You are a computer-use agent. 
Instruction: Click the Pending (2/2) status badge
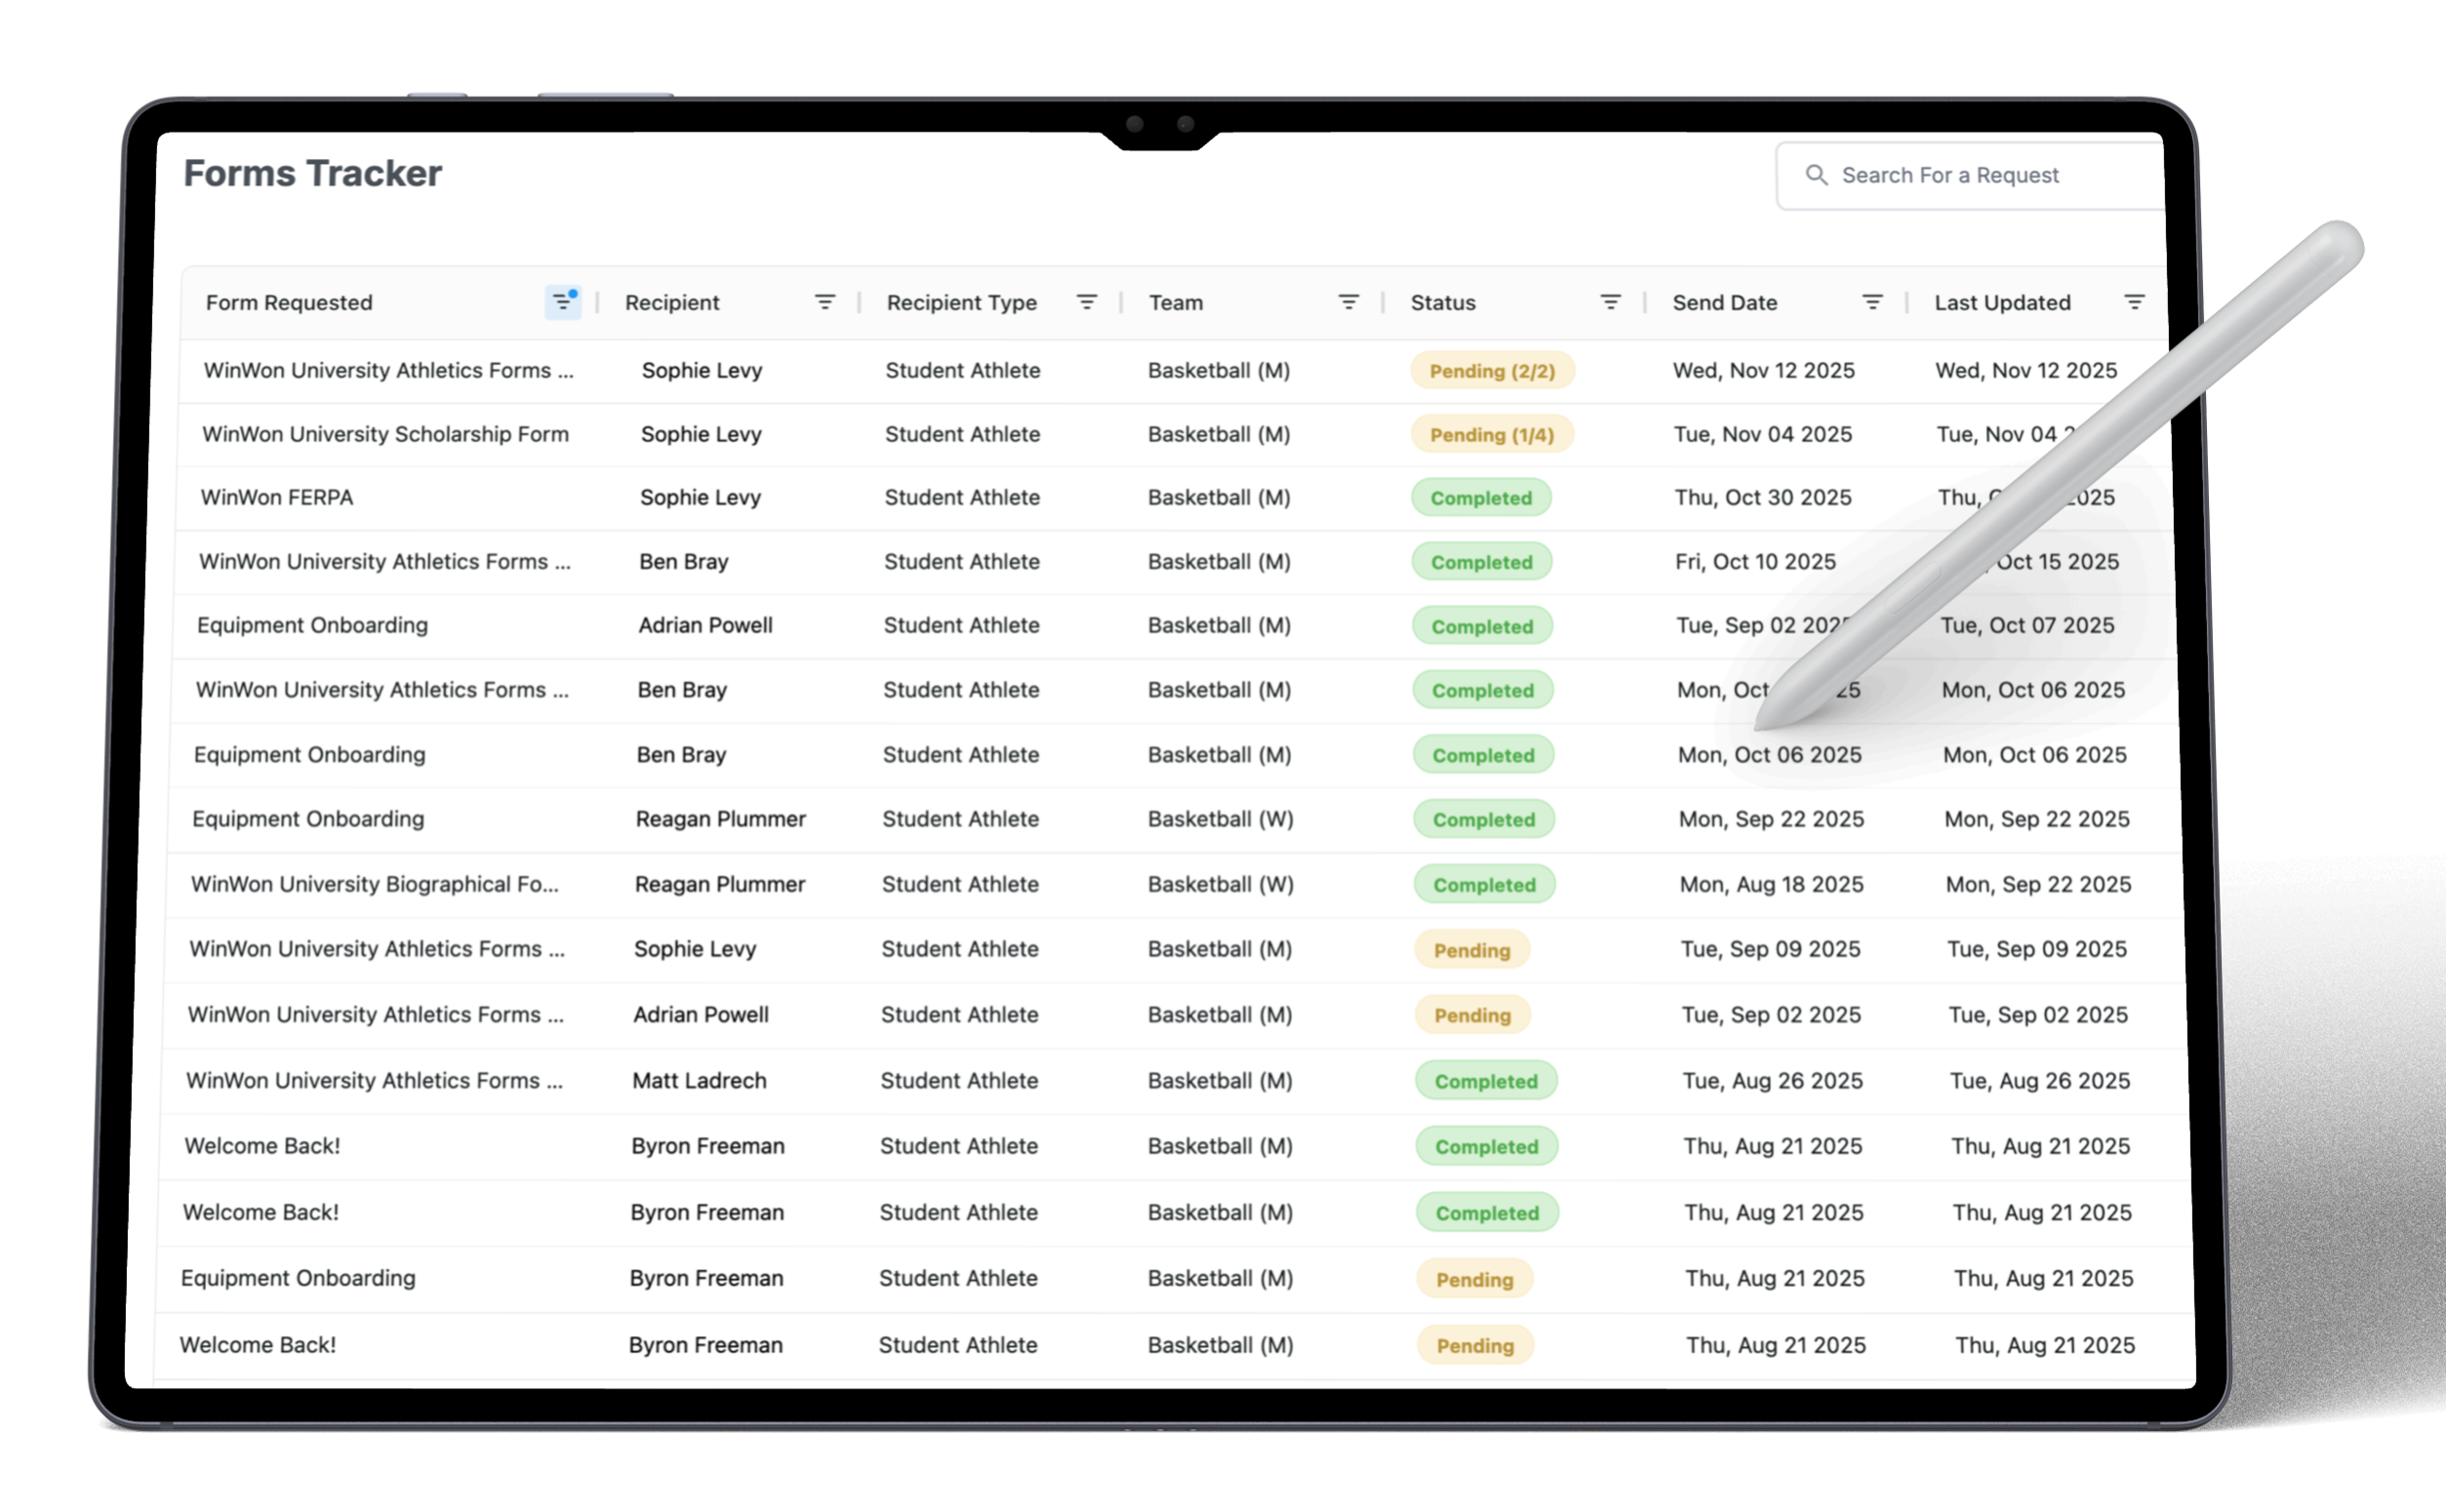(1492, 371)
